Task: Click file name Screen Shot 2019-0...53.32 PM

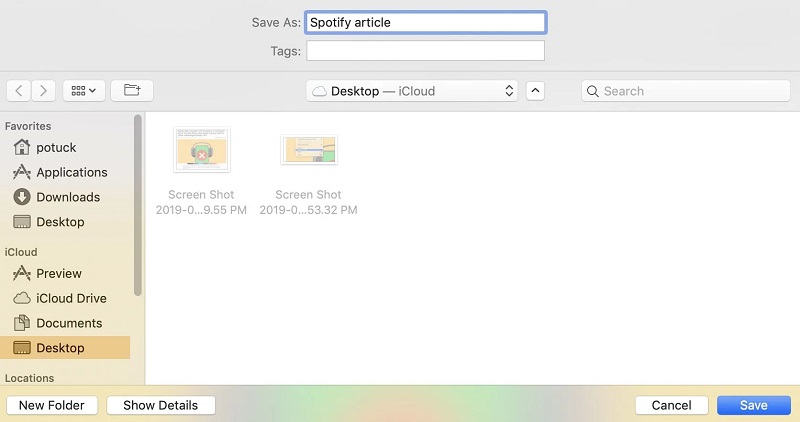Action: (308, 202)
